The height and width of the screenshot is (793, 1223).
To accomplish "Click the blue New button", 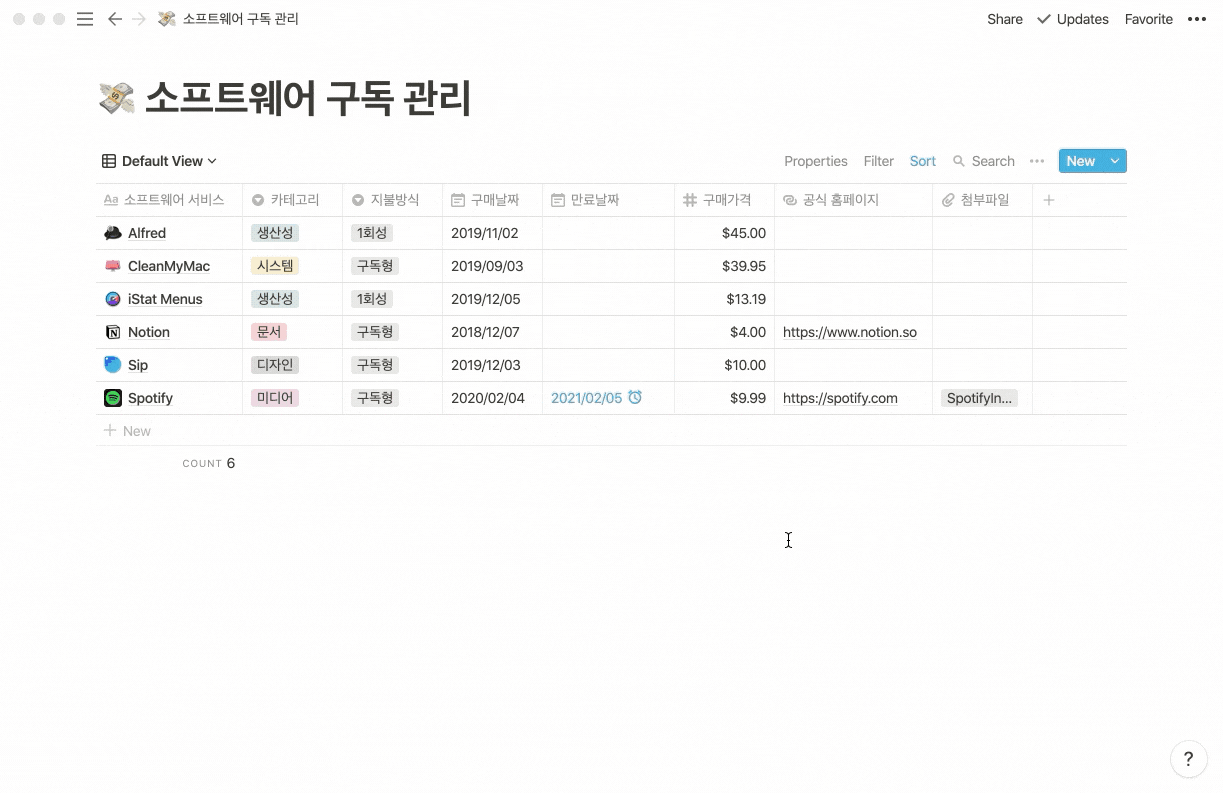I will tap(1081, 161).
